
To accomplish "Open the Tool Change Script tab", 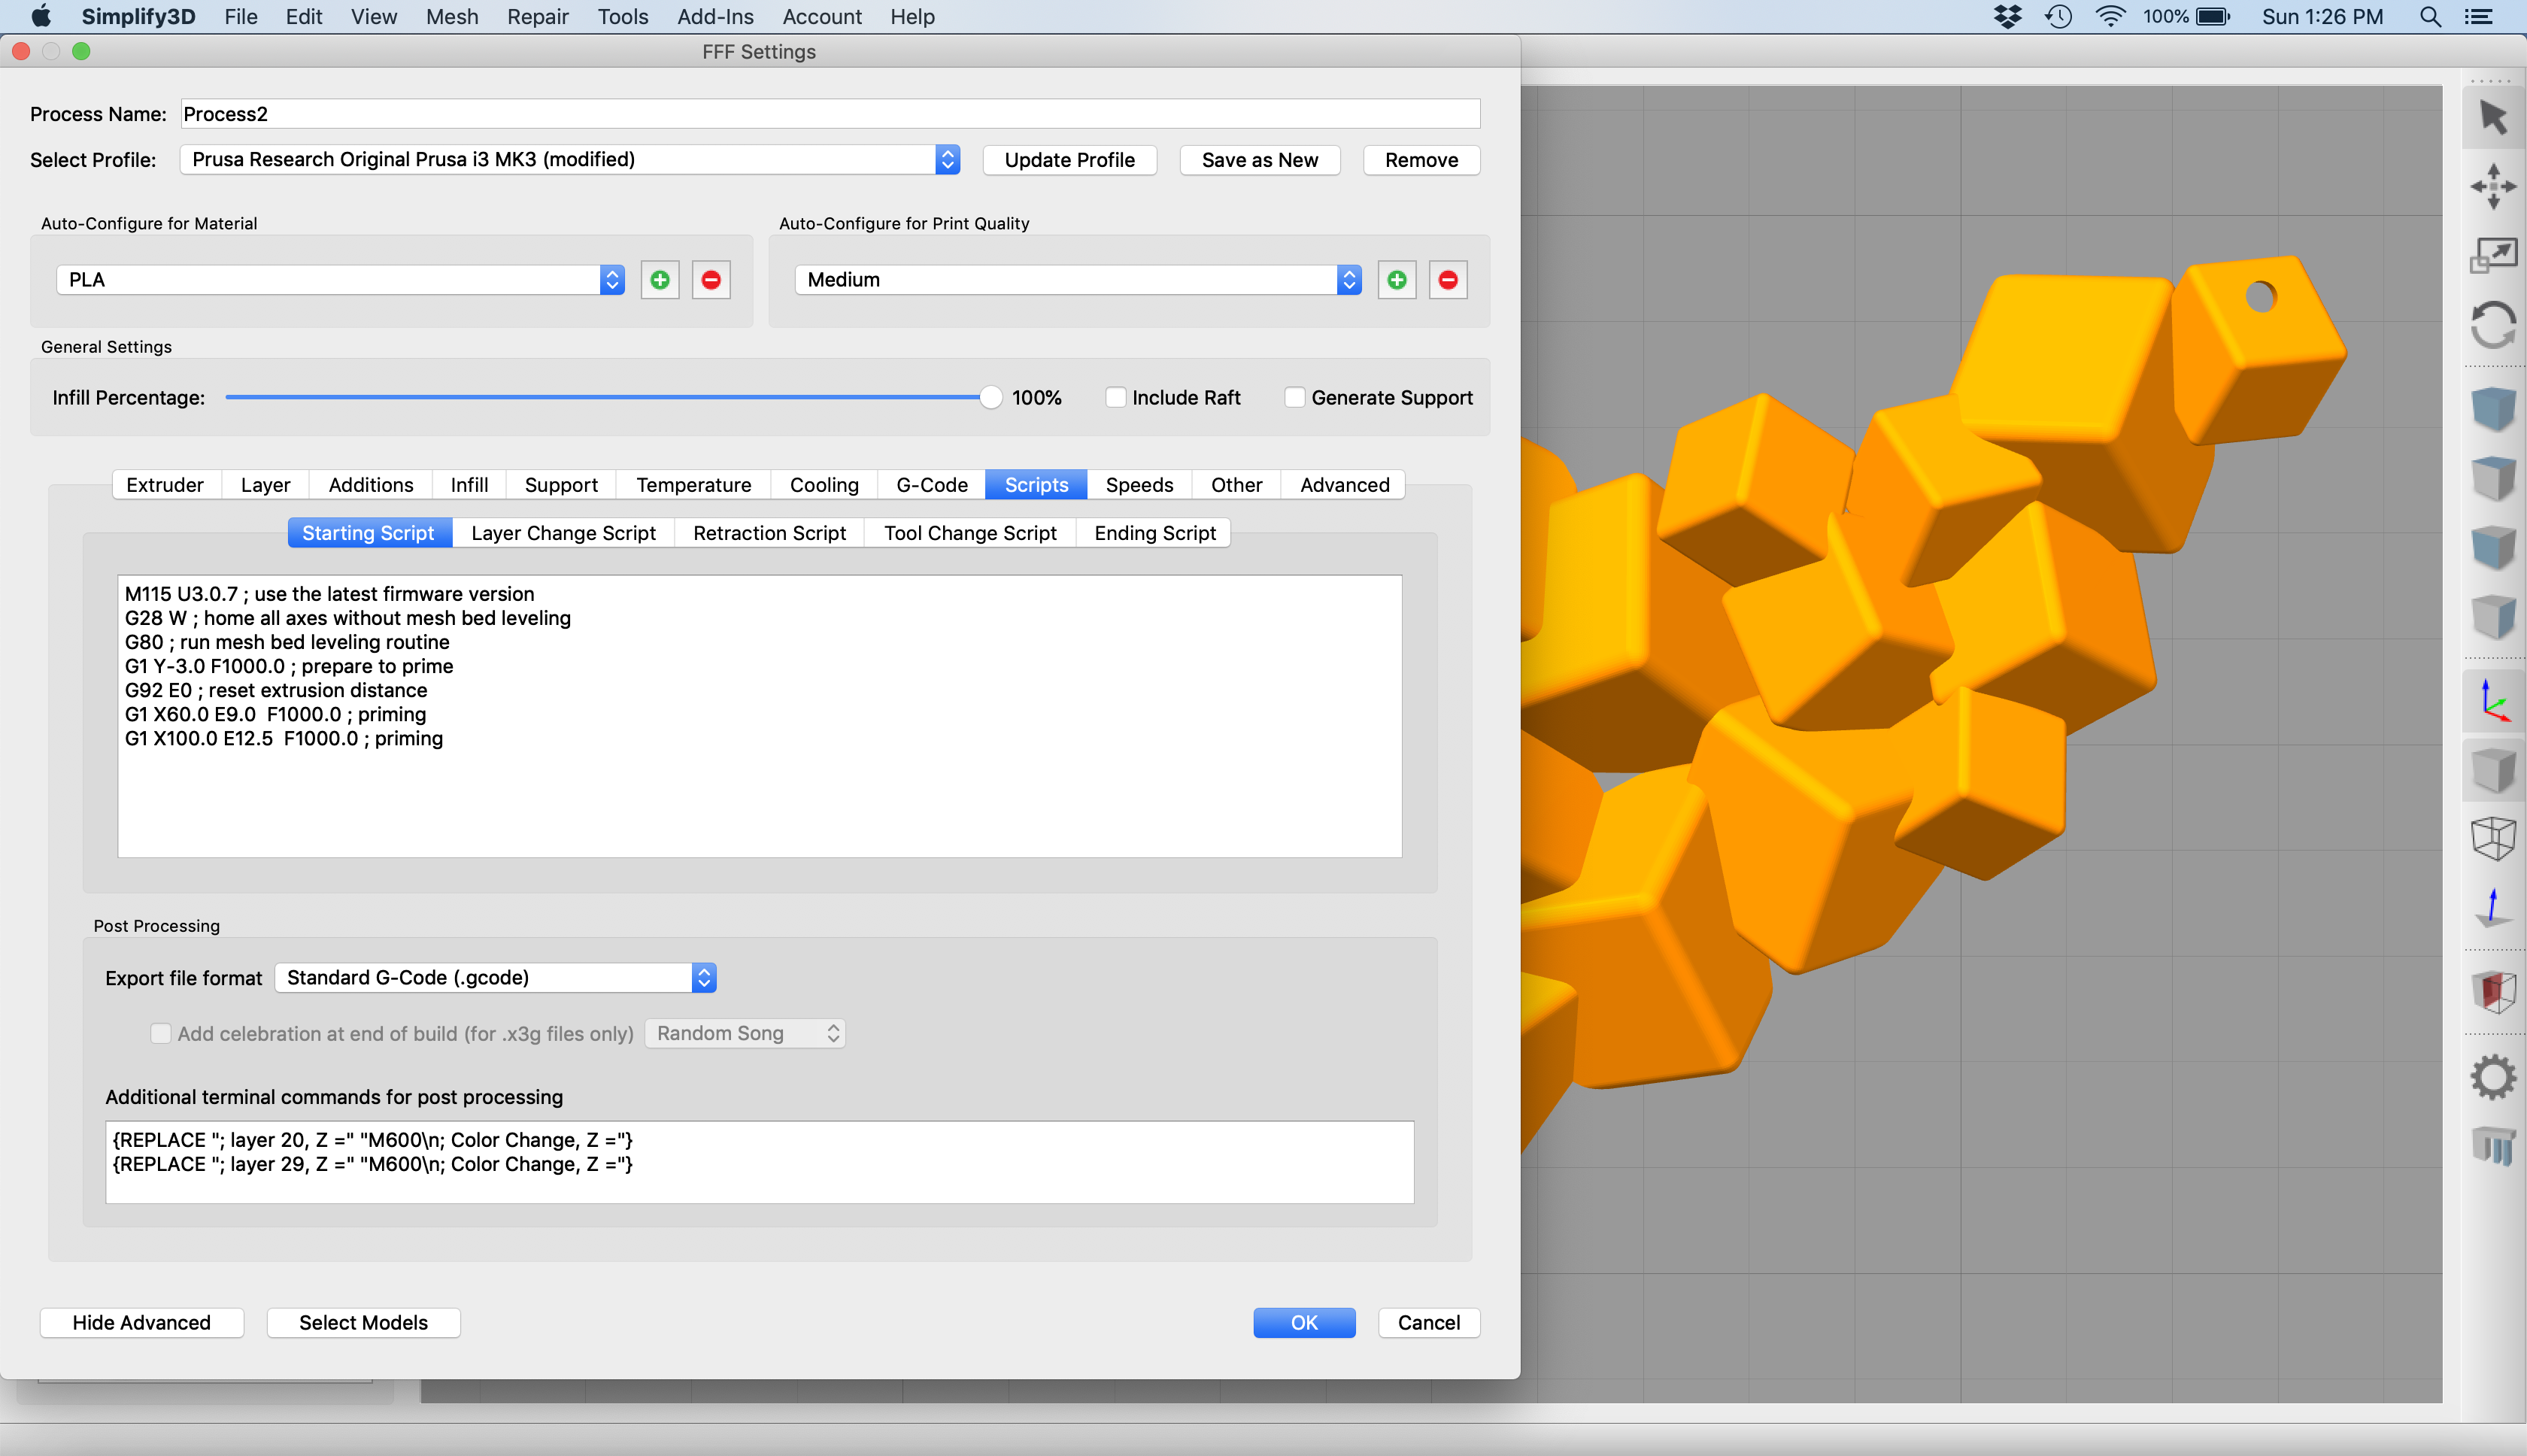I will point(970,533).
